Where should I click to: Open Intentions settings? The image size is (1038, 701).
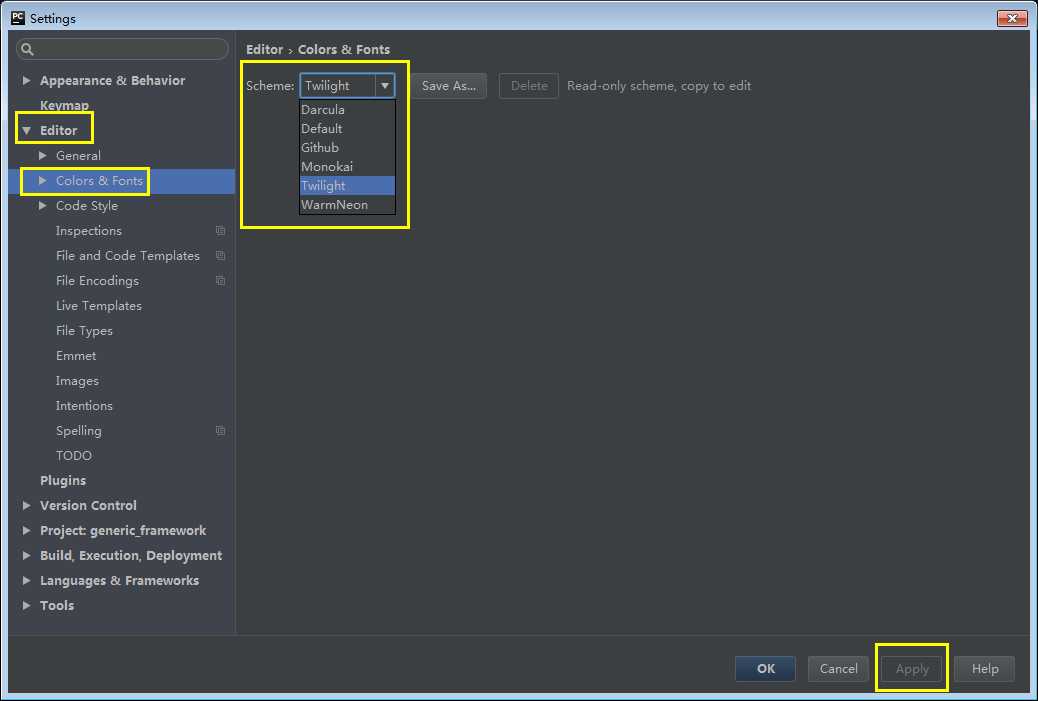[x=84, y=406]
